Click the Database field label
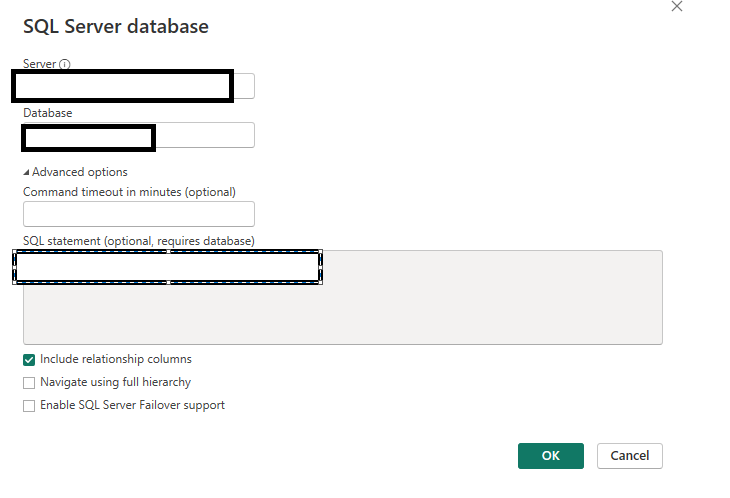730x498 pixels. coord(47,113)
